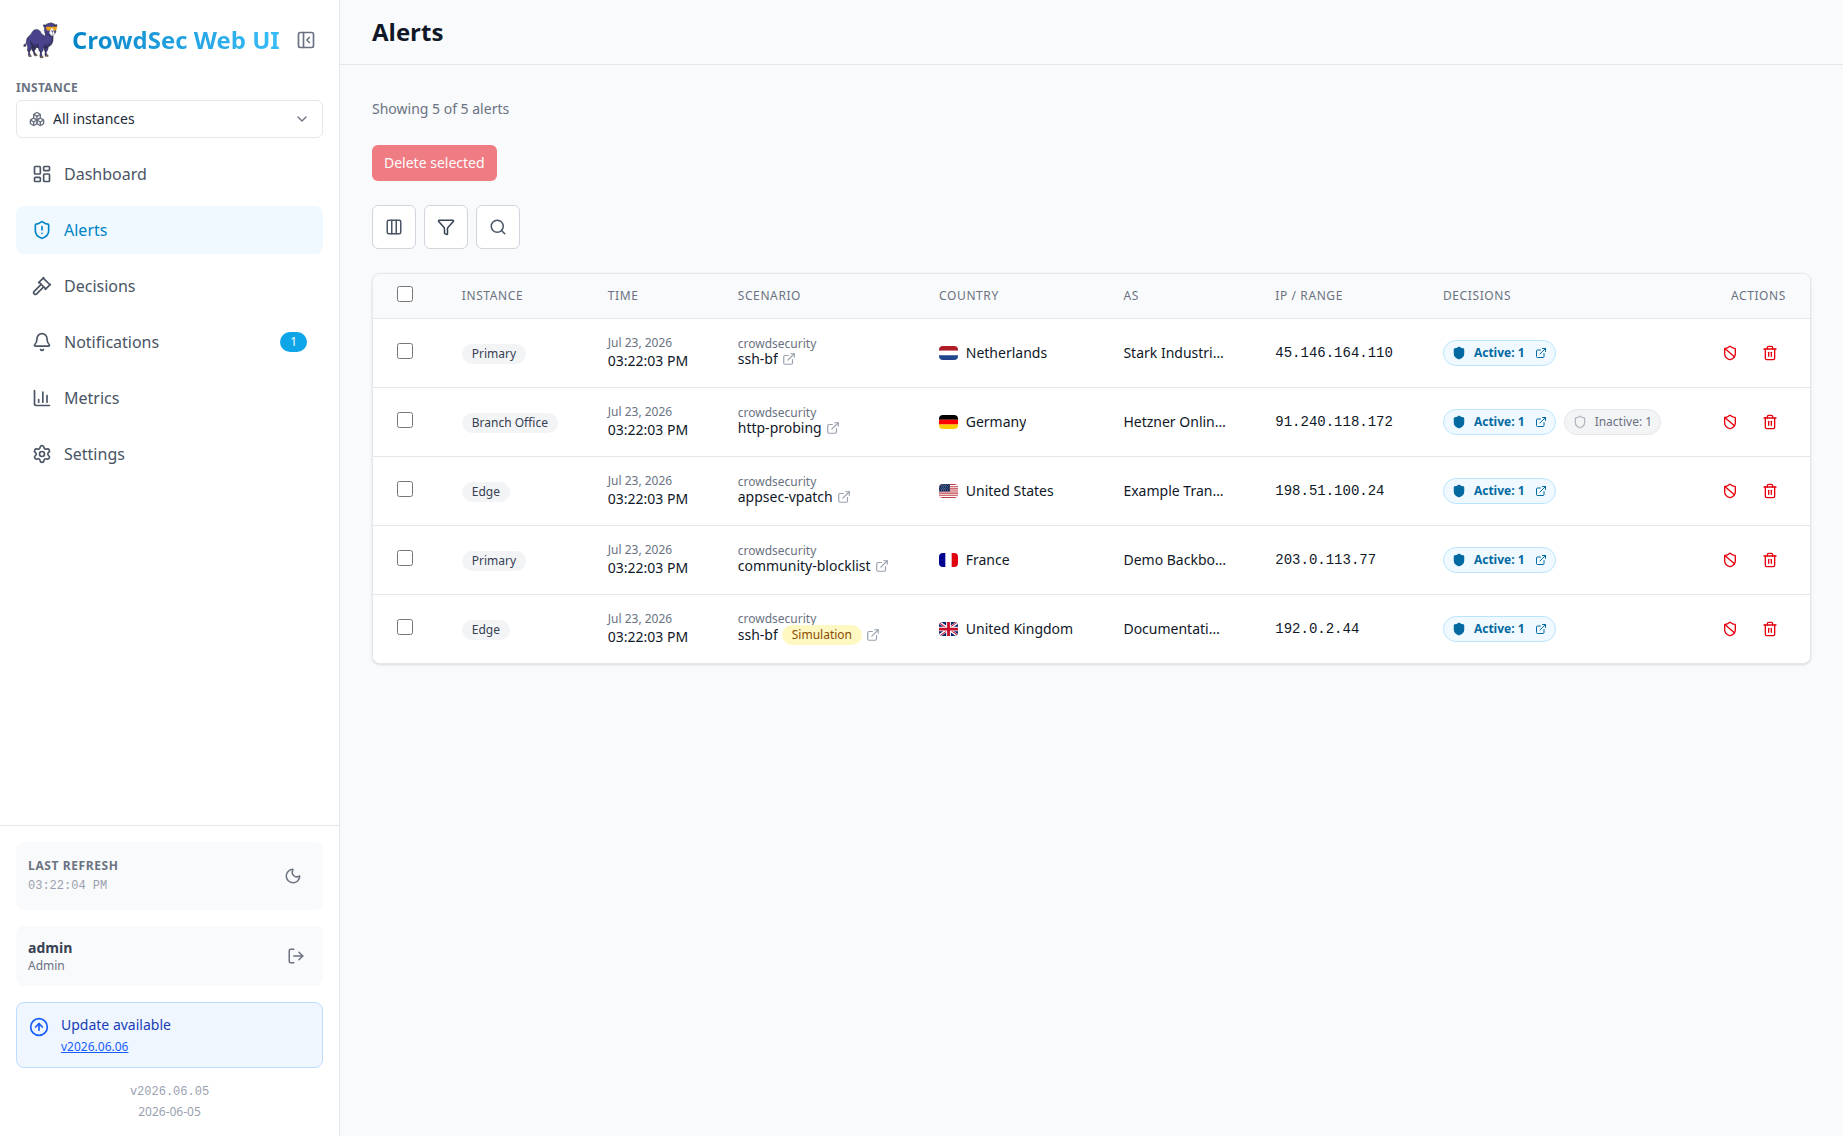Image resolution: width=1843 pixels, height=1136 pixels.
Task: Click the Example Tran... AS cell
Action: click(1173, 491)
